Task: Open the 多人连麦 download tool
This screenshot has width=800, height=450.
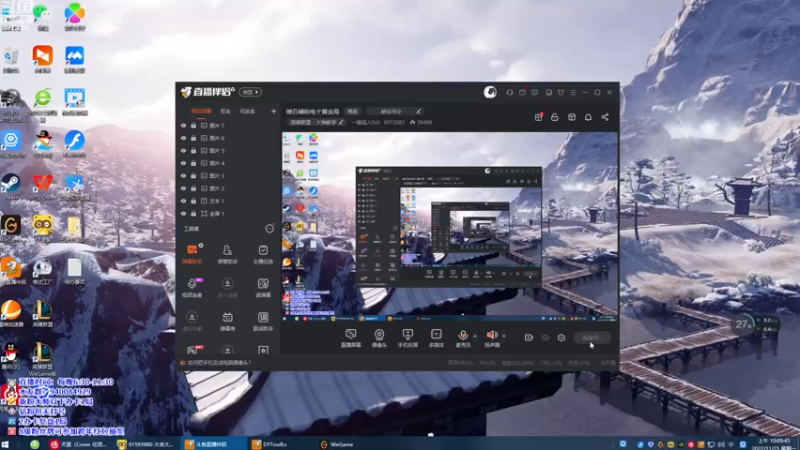Action: point(228,287)
